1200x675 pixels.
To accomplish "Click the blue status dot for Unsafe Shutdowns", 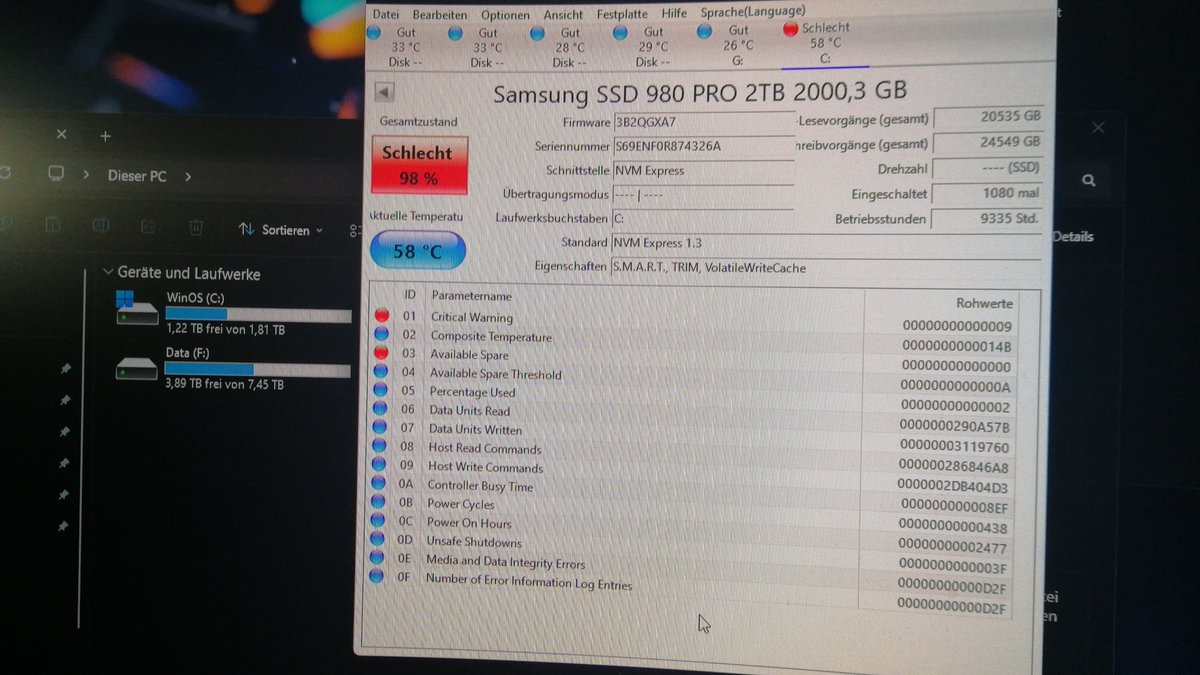I will coord(378,540).
